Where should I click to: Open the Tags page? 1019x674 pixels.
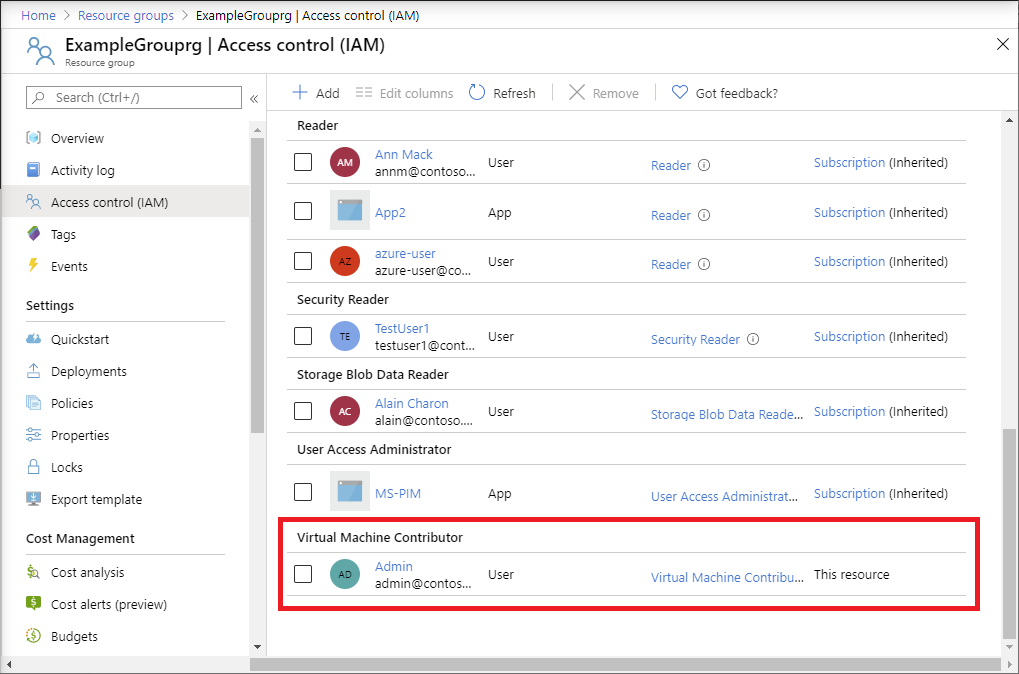(x=63, y=234)
